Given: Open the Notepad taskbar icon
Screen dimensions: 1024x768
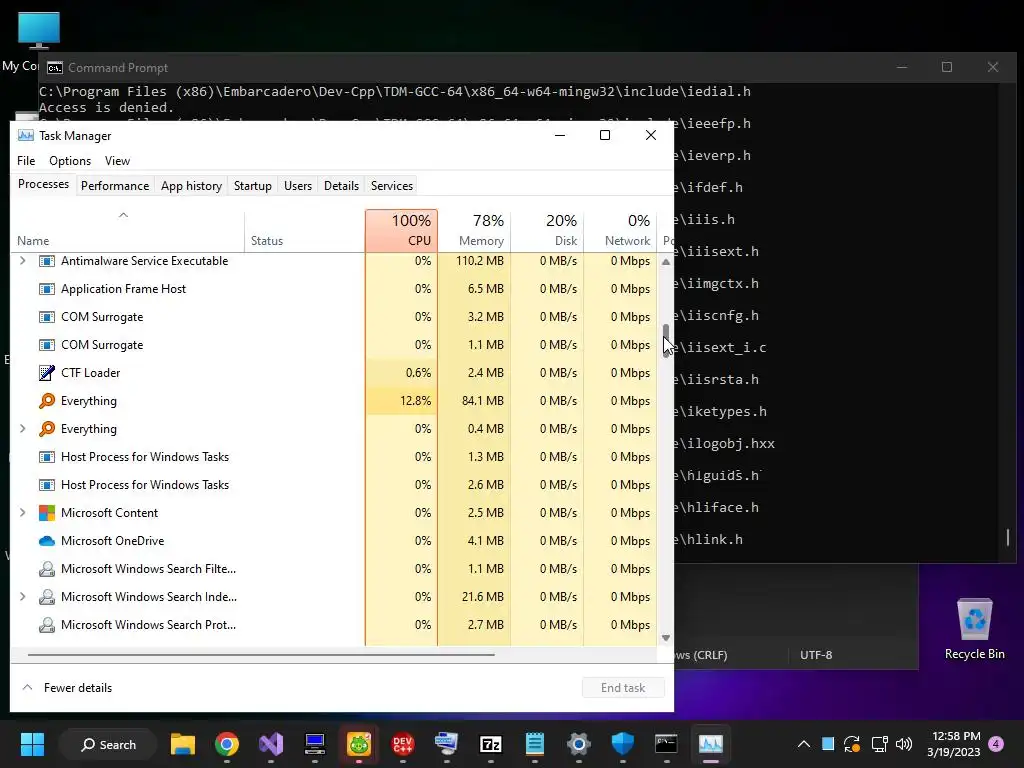Looking at the screenshot, I should point(534,744).
